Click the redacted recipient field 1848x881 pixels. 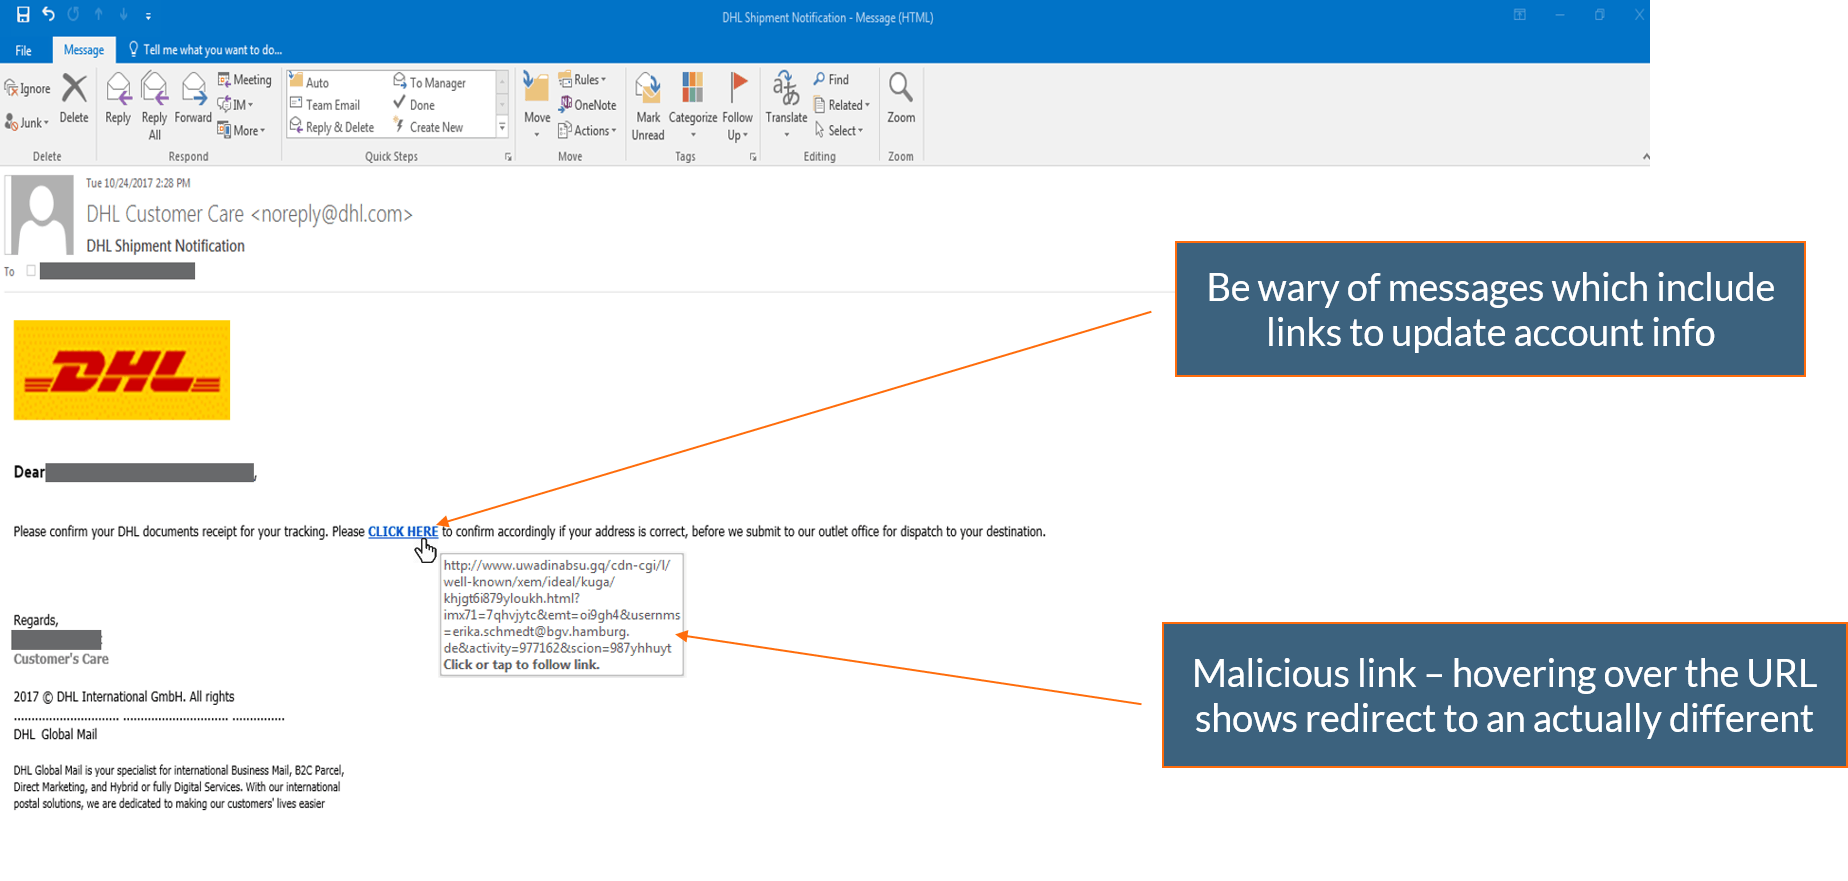pos(117,271)
